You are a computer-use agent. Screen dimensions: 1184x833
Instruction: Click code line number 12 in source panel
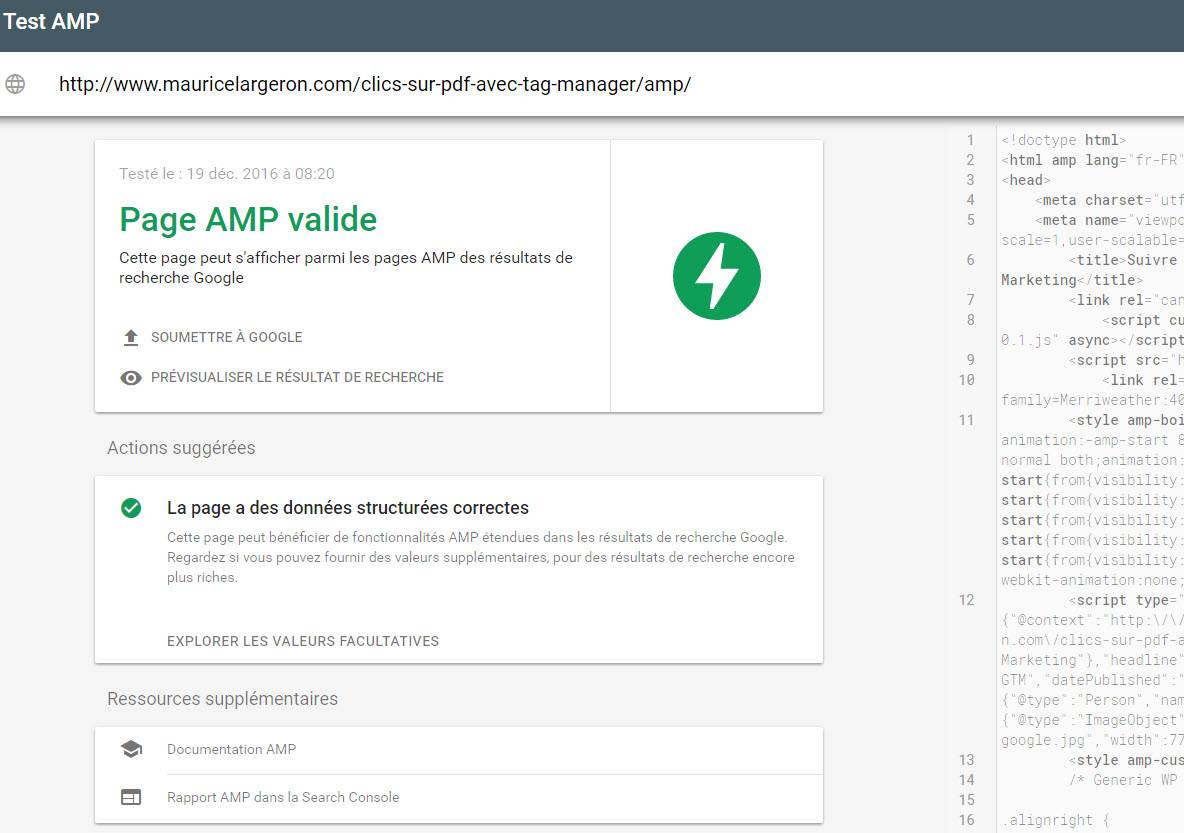tap(967, 600)
